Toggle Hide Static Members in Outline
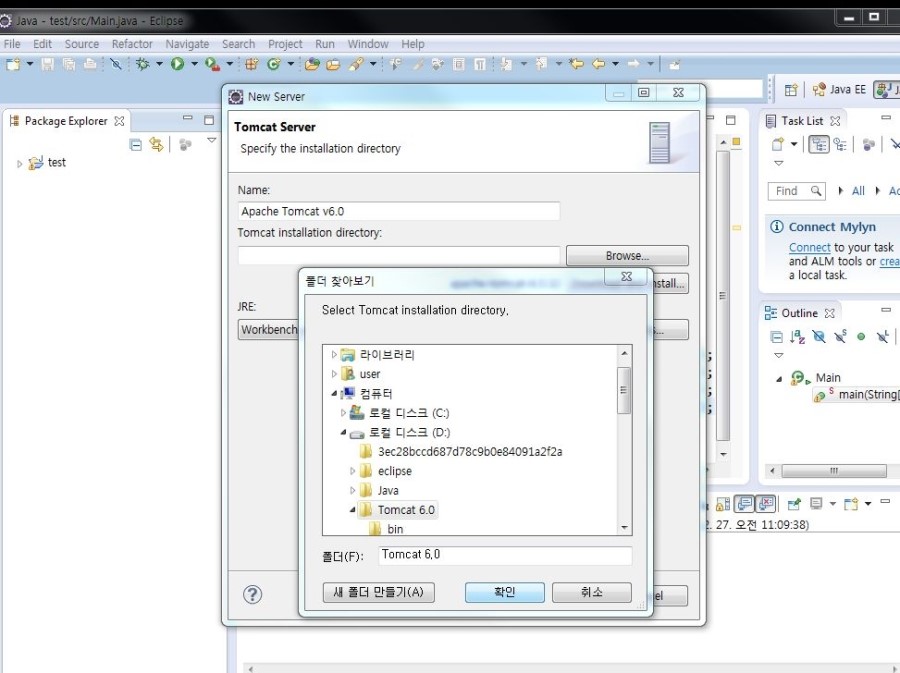The height and width of the screenshot is (673, 900). tap(840, 337)
